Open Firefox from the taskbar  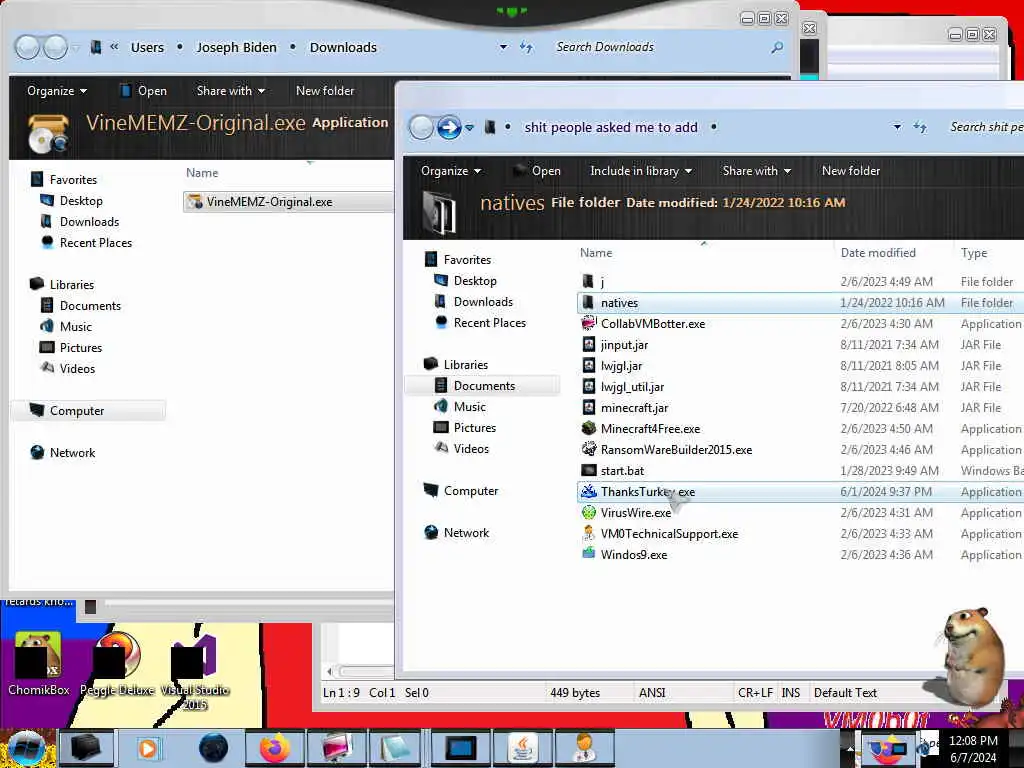point(274,748)
